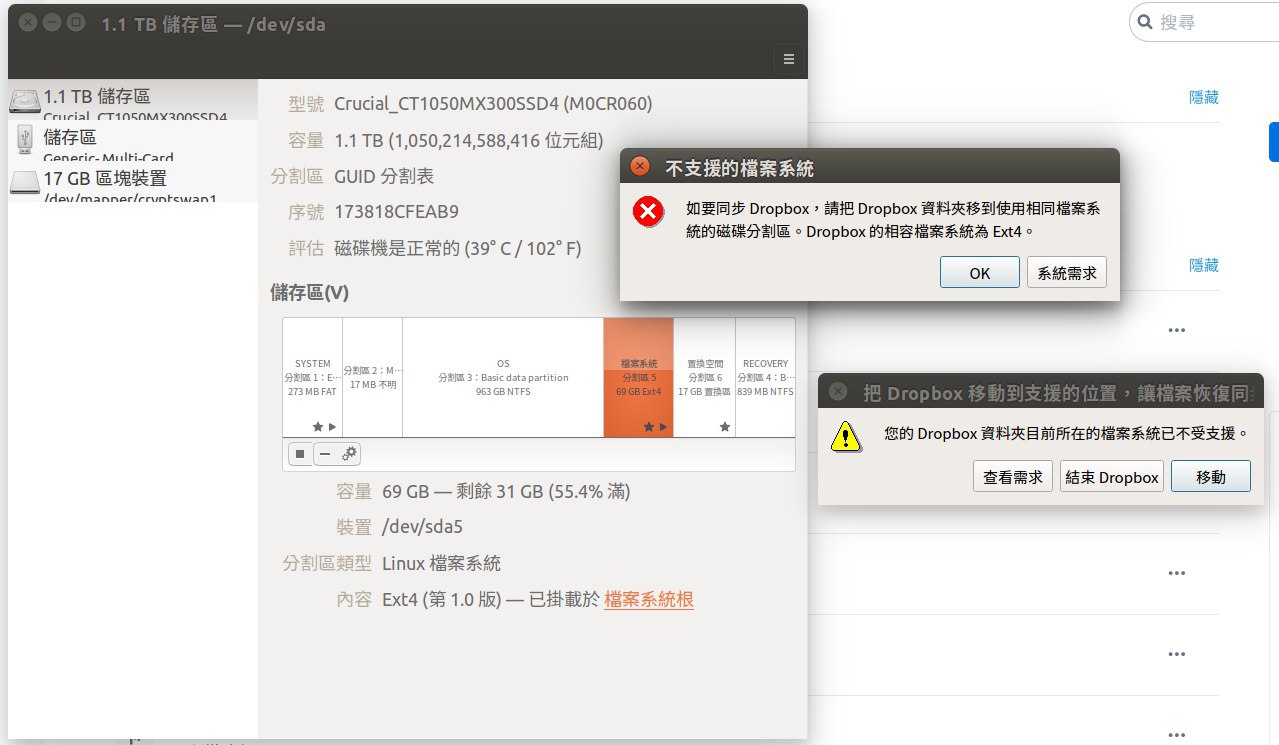Unmount the selected partition with stop button
Image resolution: width=1279 pixels, height=745 pixels.
click(x=299, y=454)
